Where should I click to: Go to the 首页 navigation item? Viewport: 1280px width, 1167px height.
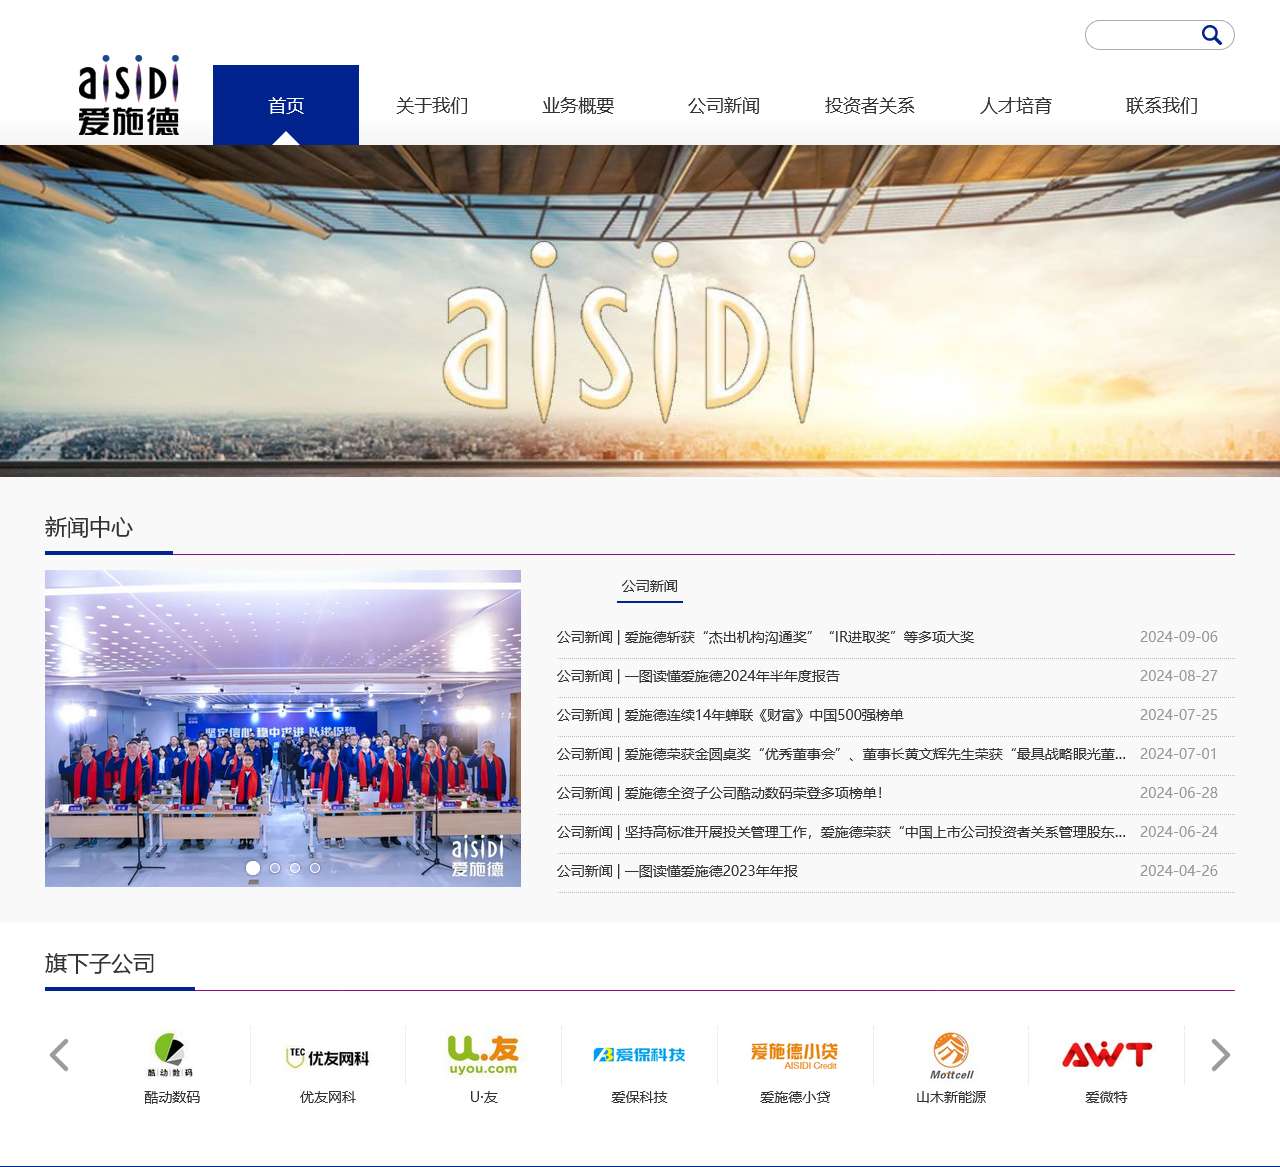(286, 105)
